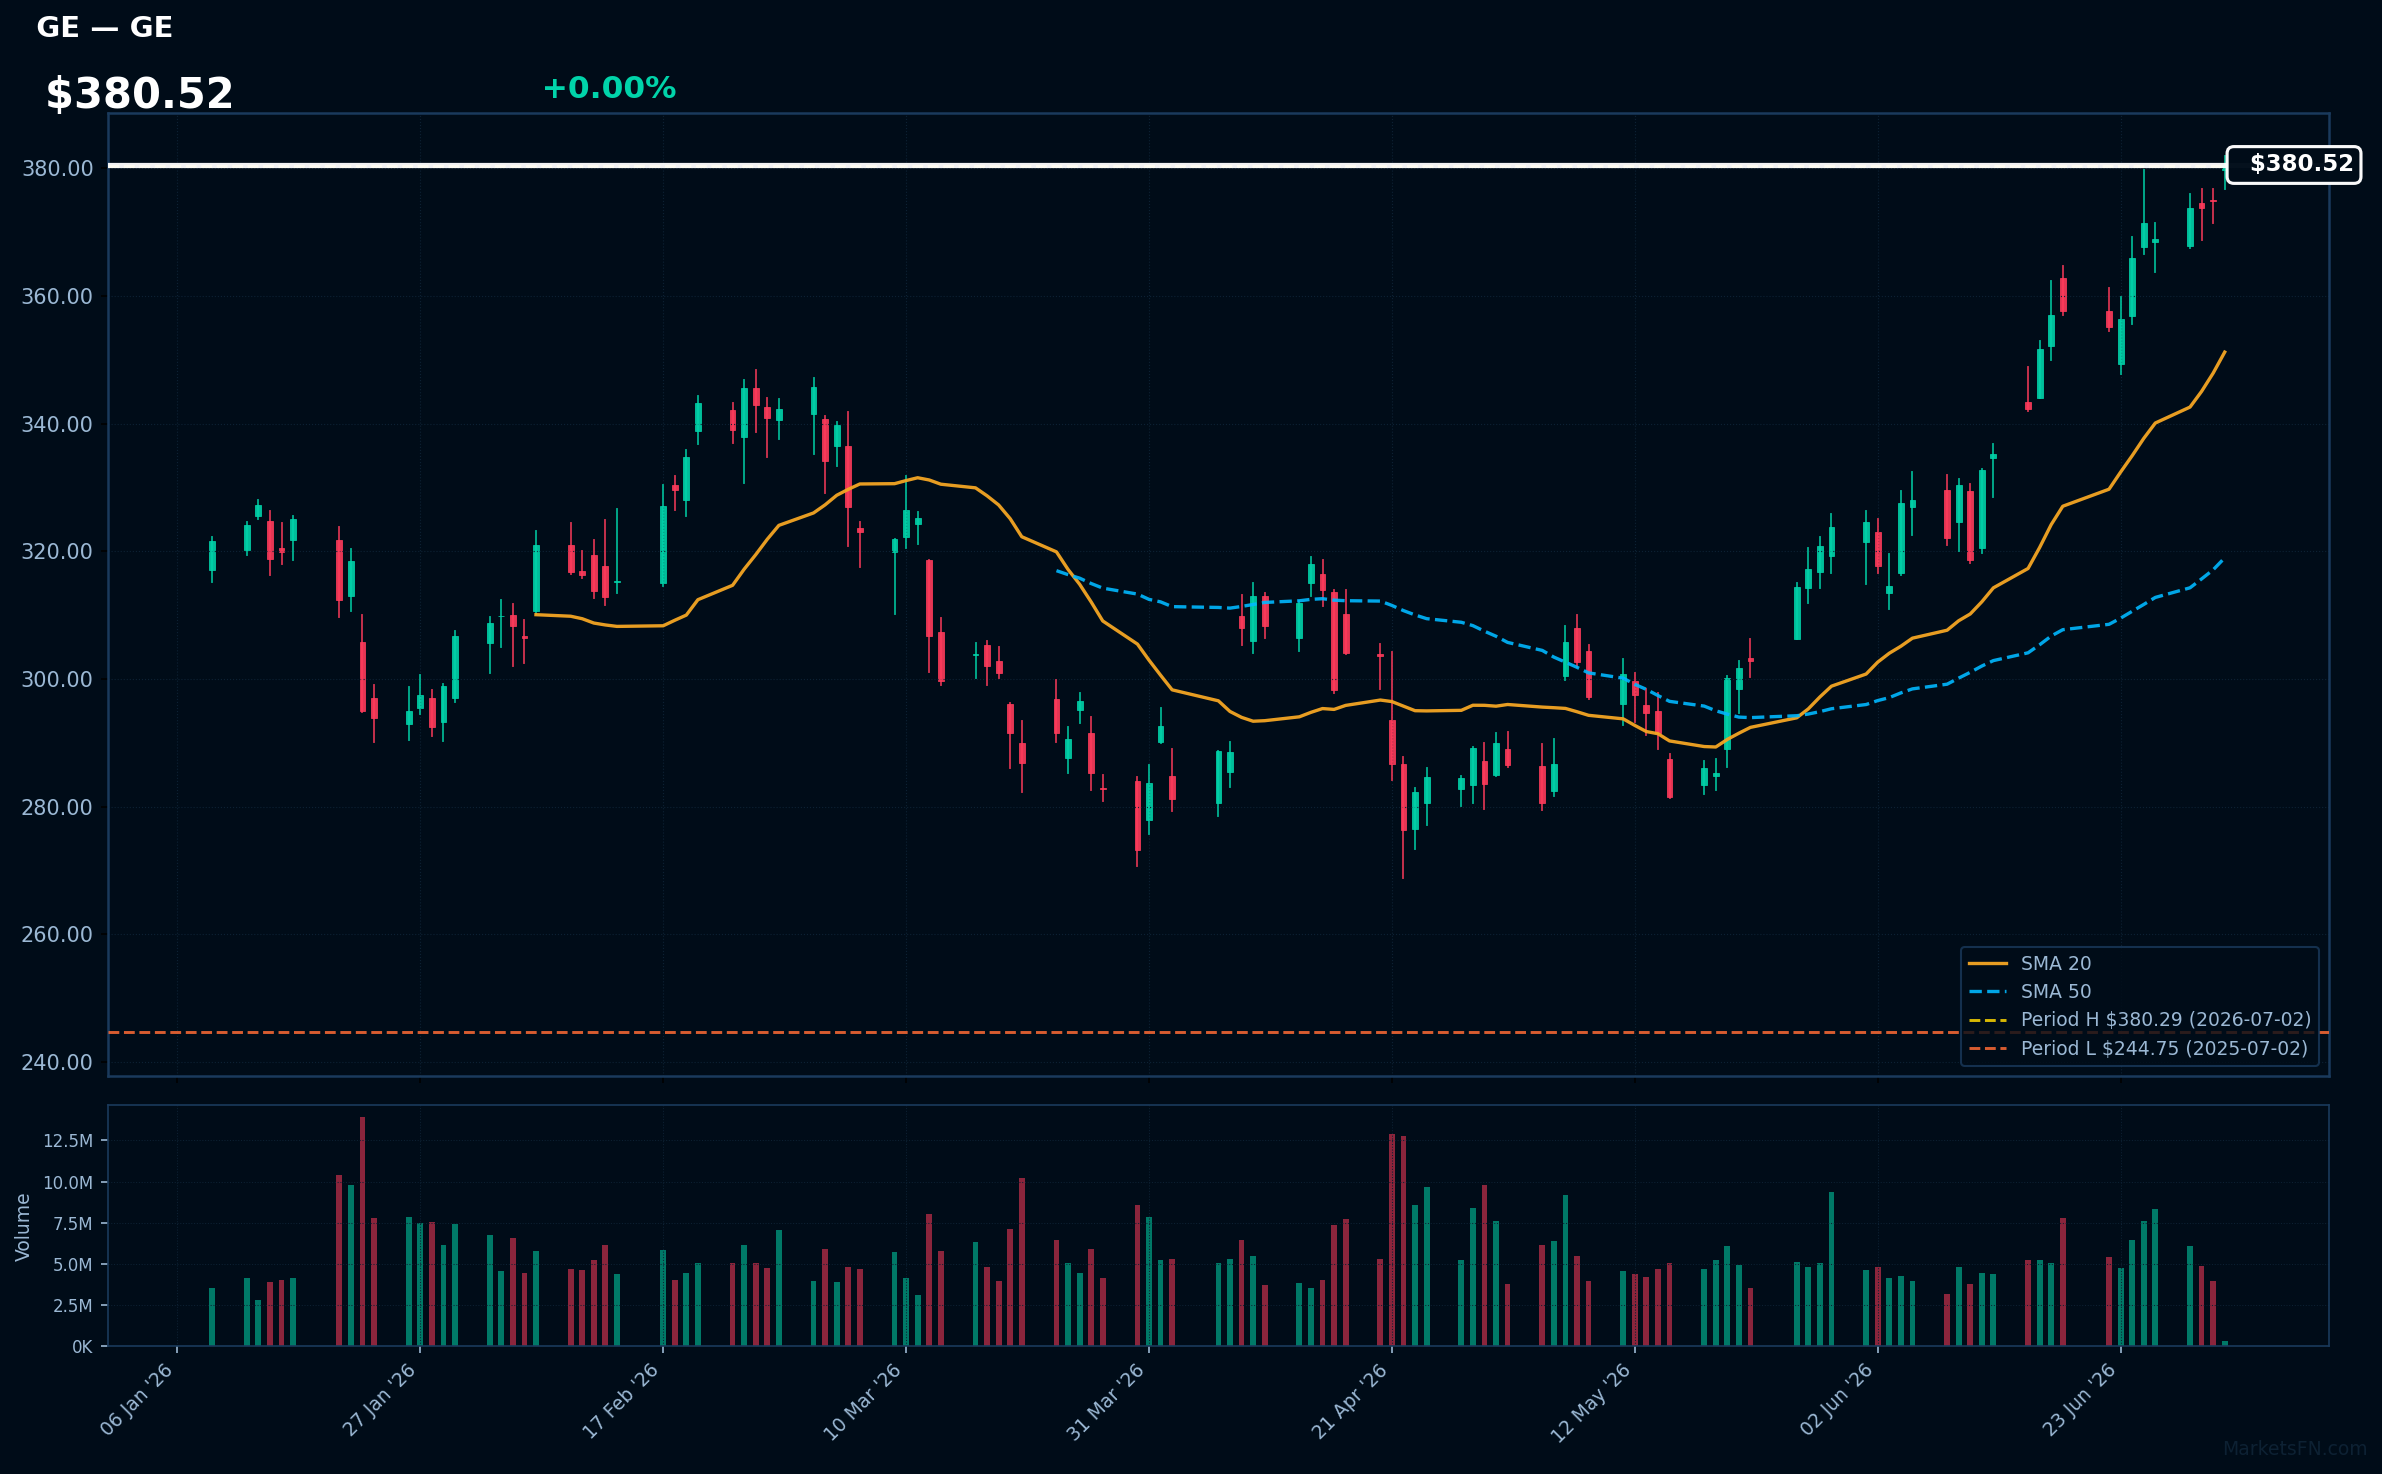The image size is (2382, 1474).
Task: Click the 12 May '26 date label
Action: coord(1591,1402)
